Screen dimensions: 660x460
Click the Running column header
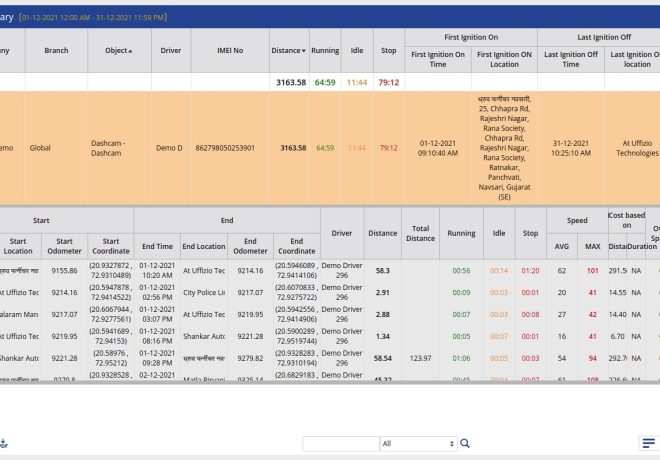click(325, 50)
